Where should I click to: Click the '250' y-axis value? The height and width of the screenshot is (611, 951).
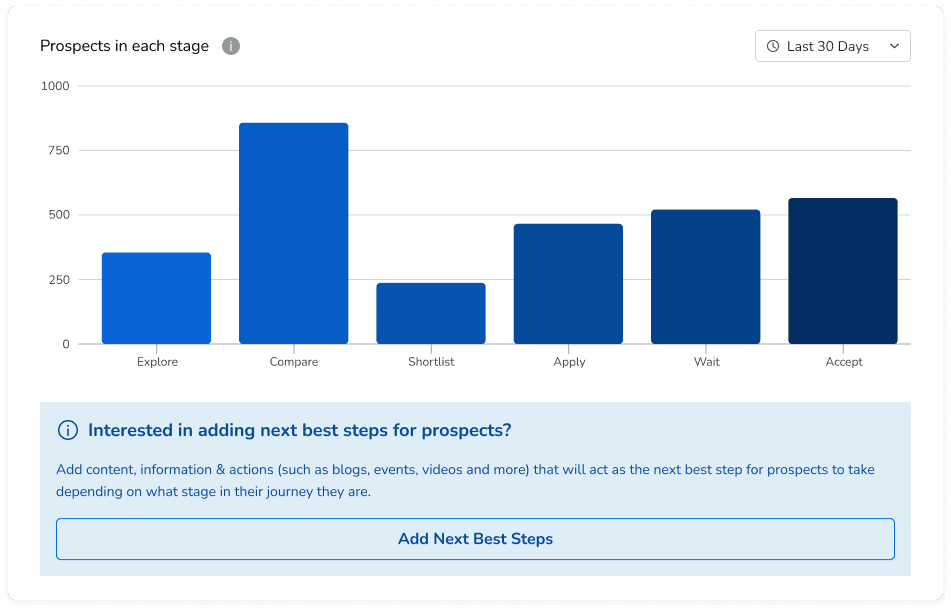click(59, 280)
